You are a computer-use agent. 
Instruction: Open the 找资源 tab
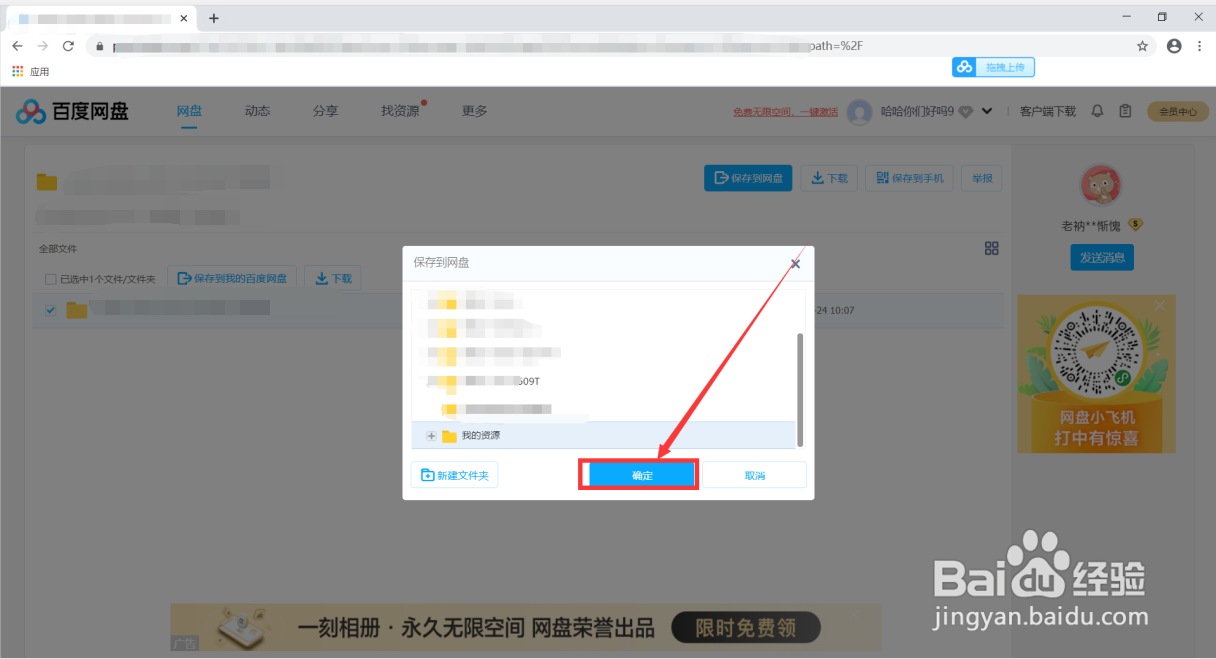(400, 111)
